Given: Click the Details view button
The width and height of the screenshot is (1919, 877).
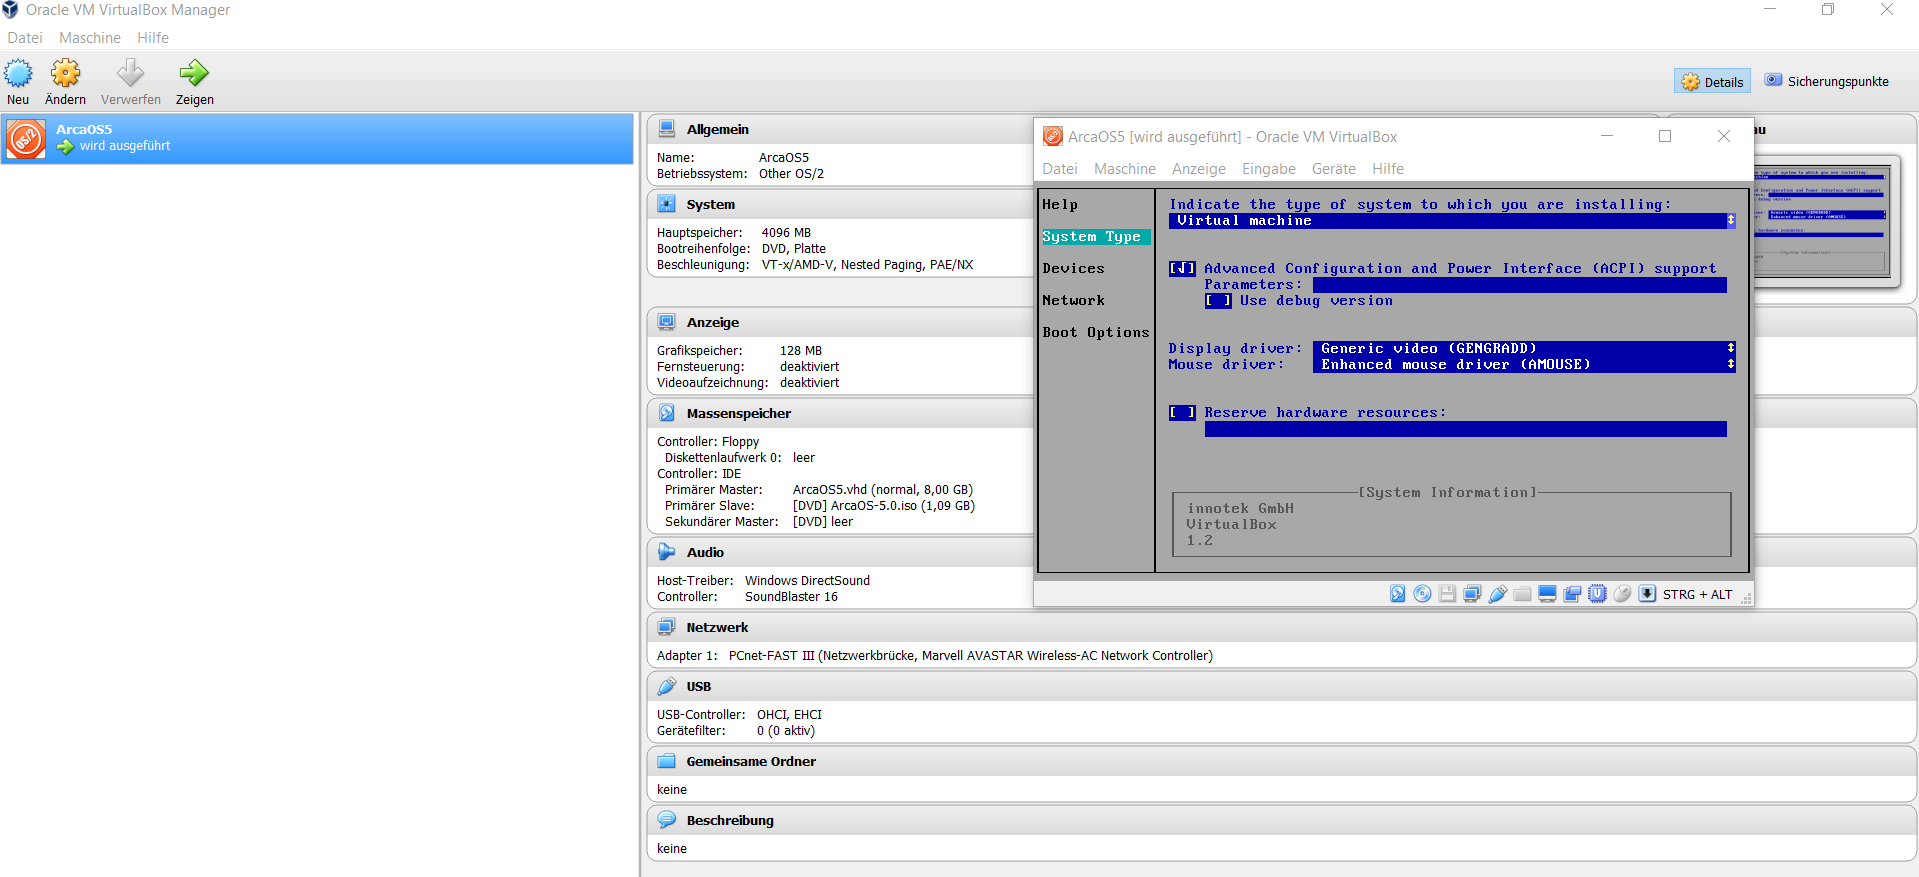Looking at the screenshot, I should point(1712,82).
